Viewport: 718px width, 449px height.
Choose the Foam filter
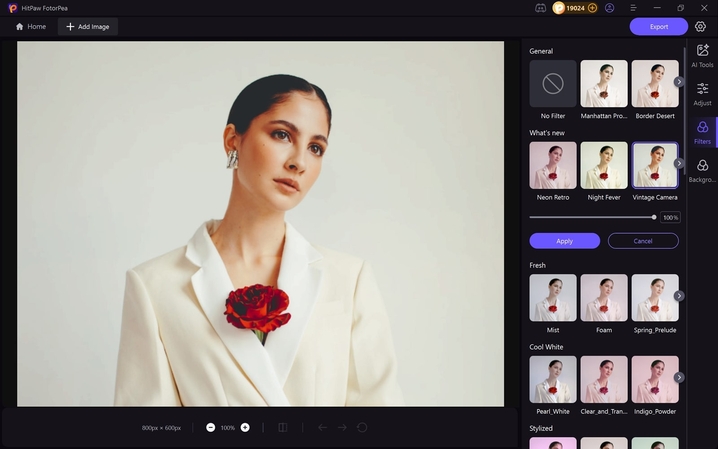coord(604,298)
